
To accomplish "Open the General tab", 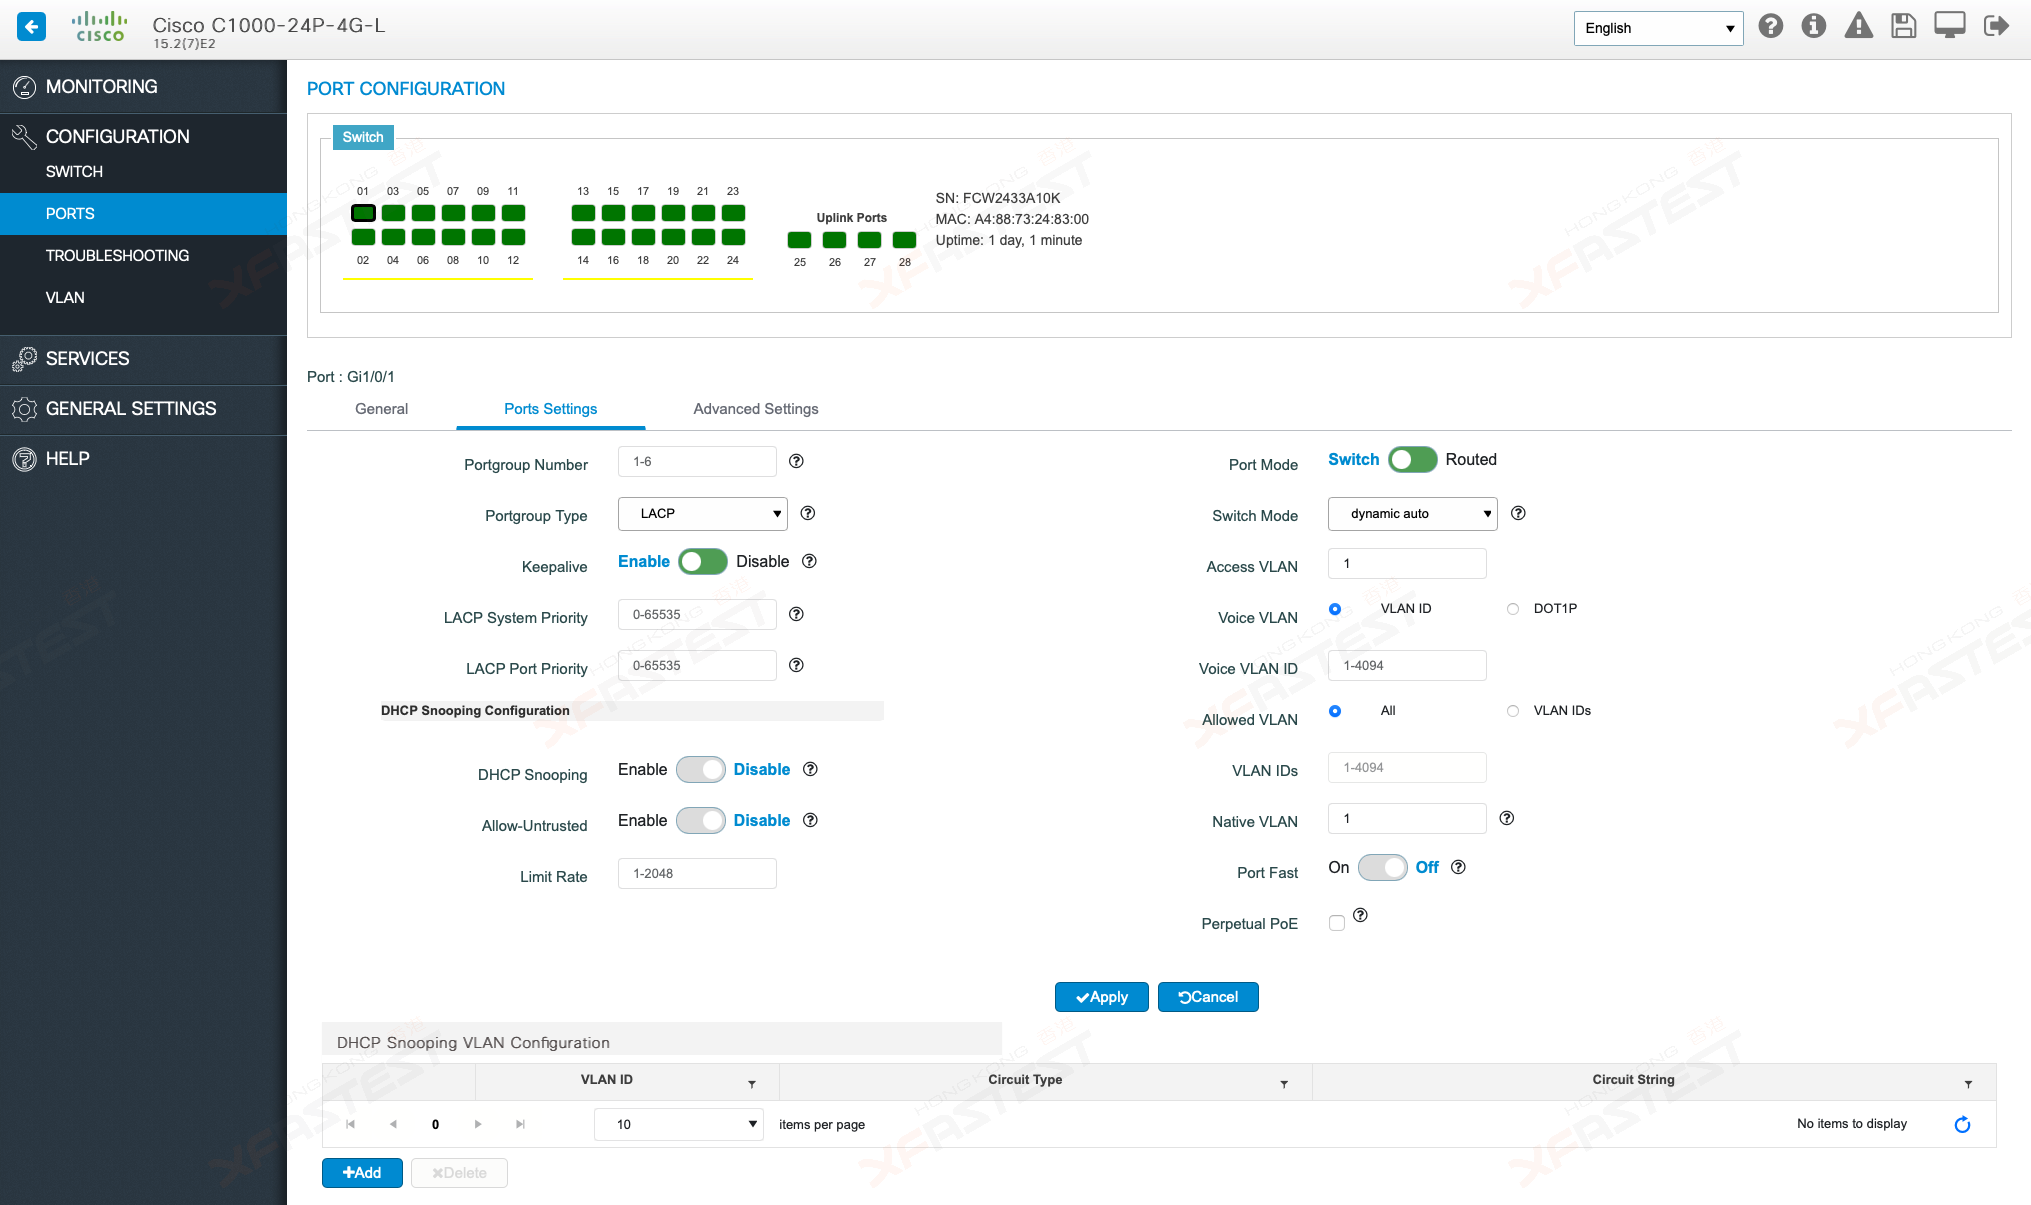I will coord(381,409).
